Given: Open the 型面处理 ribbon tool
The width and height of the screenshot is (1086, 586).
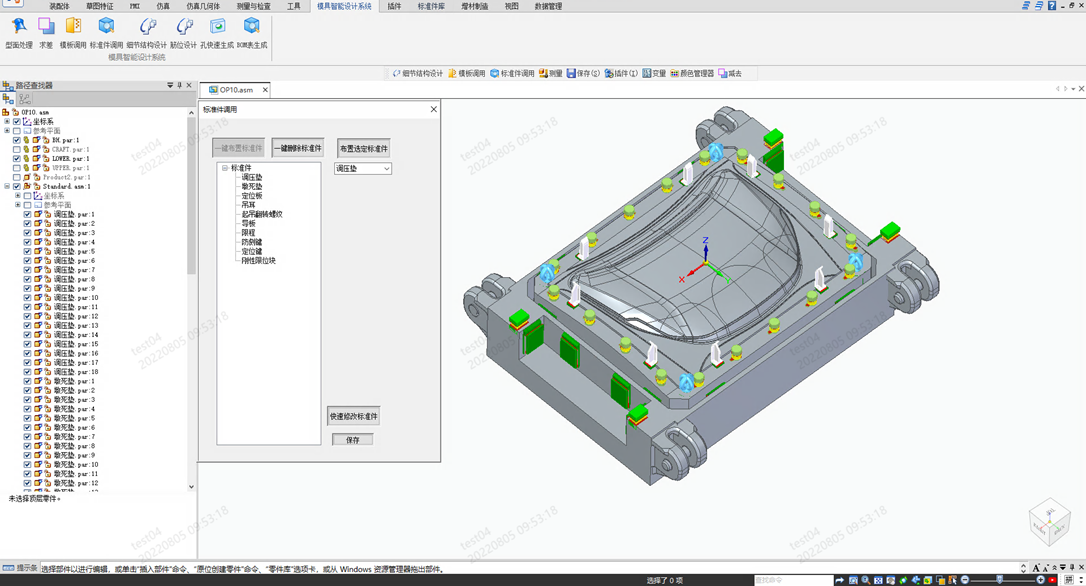Looking at the screenshot, I should pyautogui.click(x=19, y=33).
